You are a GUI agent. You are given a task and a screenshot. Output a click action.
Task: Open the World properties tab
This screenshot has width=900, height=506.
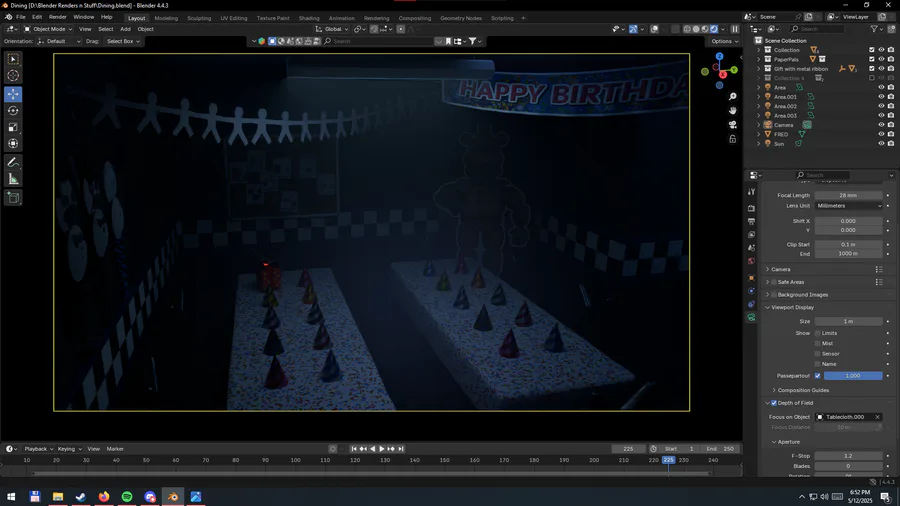(751, 261)
